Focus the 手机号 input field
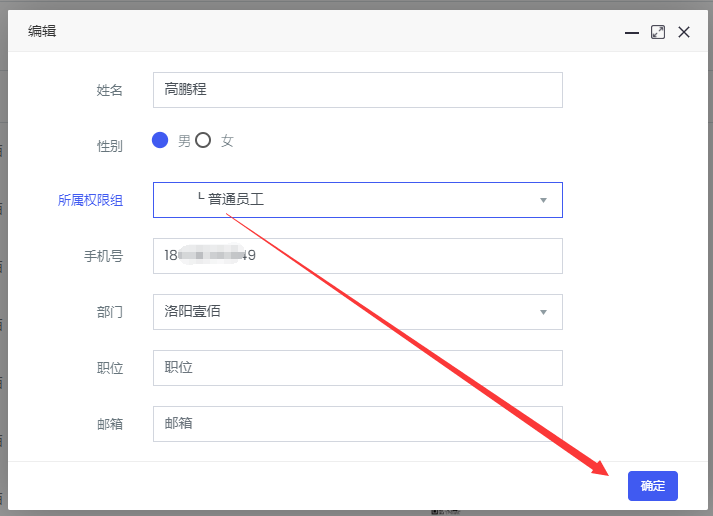The image size is (713, 516). [x=358, y=256]
